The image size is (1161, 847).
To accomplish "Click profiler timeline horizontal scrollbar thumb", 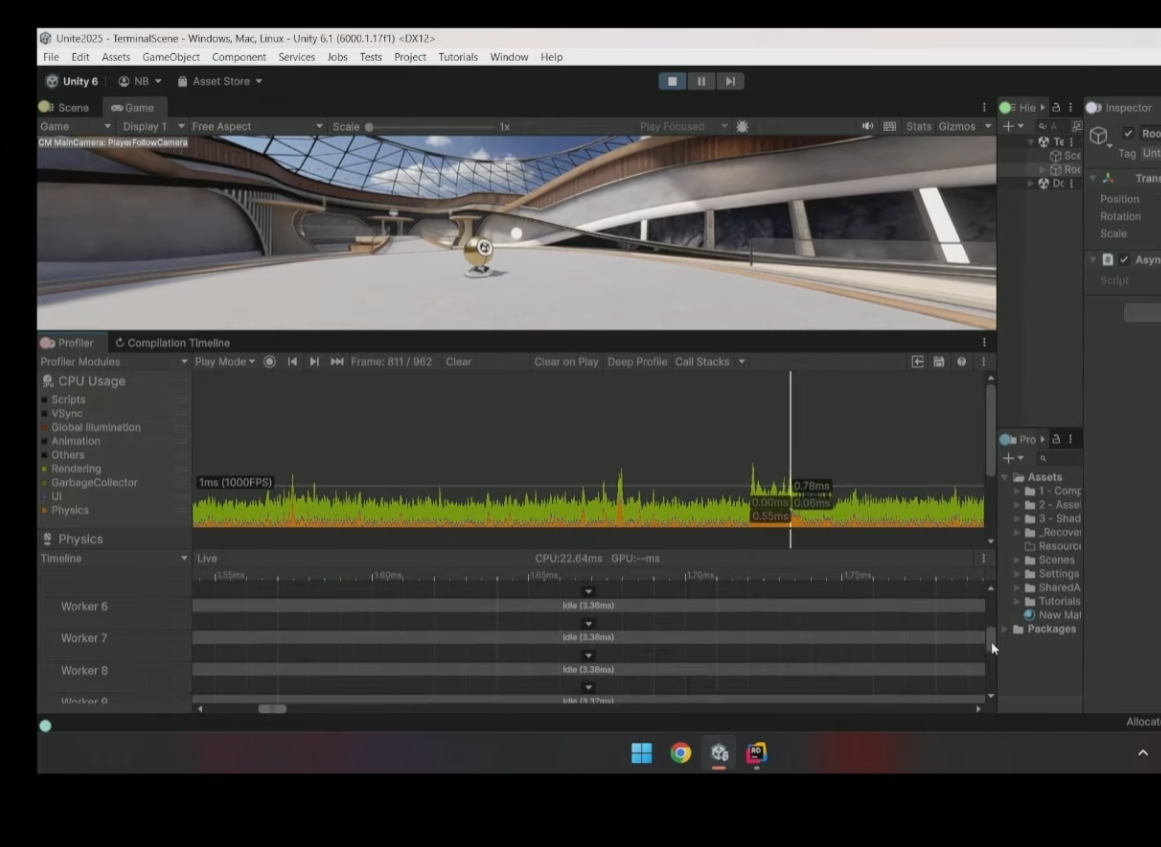I will (272, 709).
